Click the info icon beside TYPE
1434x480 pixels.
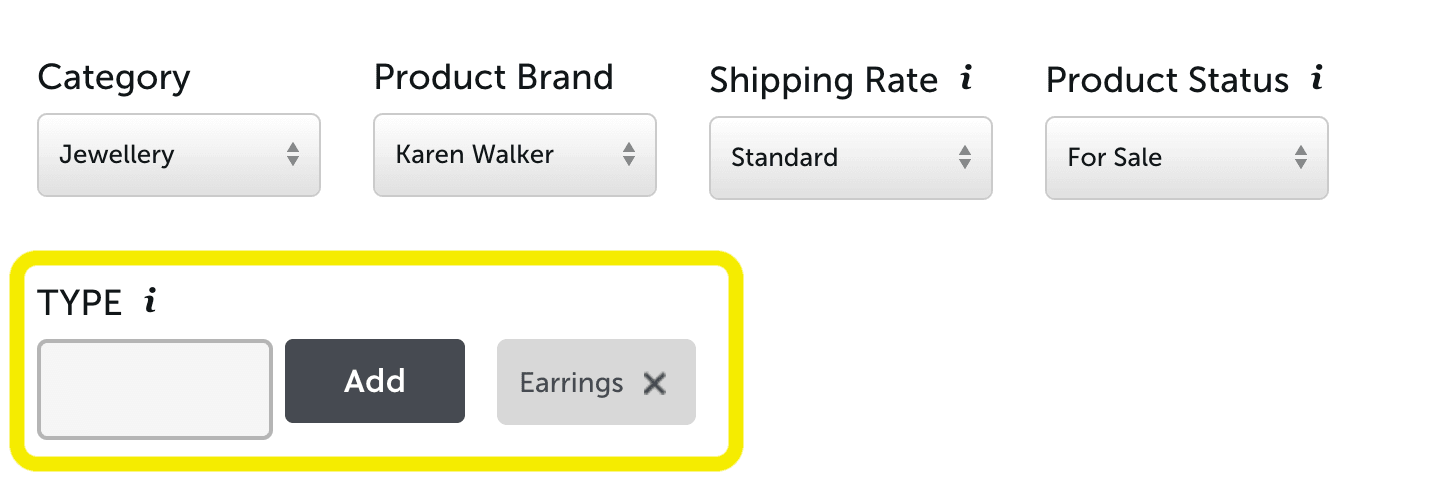point(150,301)
